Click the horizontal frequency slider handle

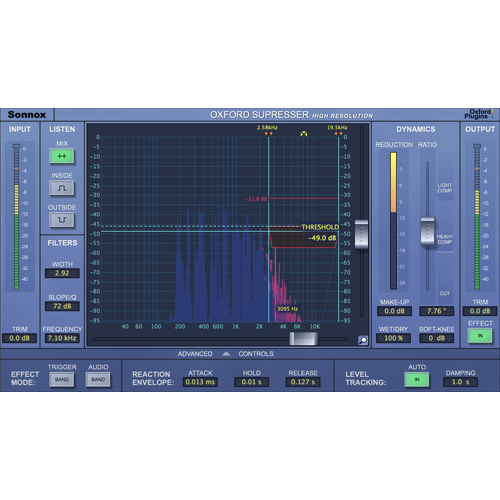coord(304,339)
